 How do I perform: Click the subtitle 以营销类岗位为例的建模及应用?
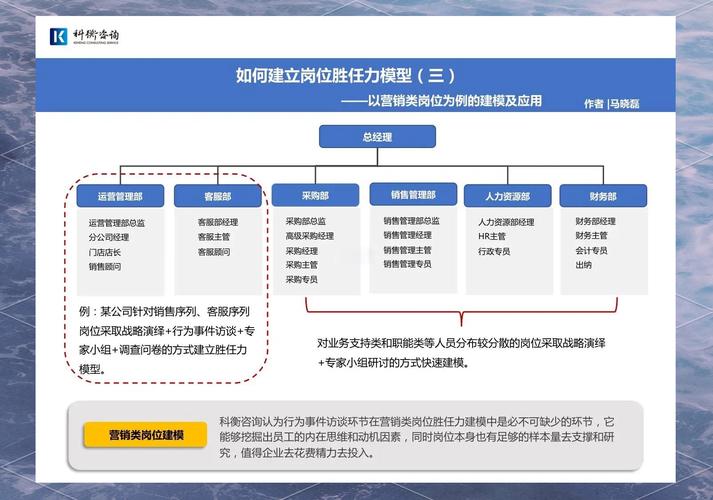pyautogui.click(x=455, y=100)
